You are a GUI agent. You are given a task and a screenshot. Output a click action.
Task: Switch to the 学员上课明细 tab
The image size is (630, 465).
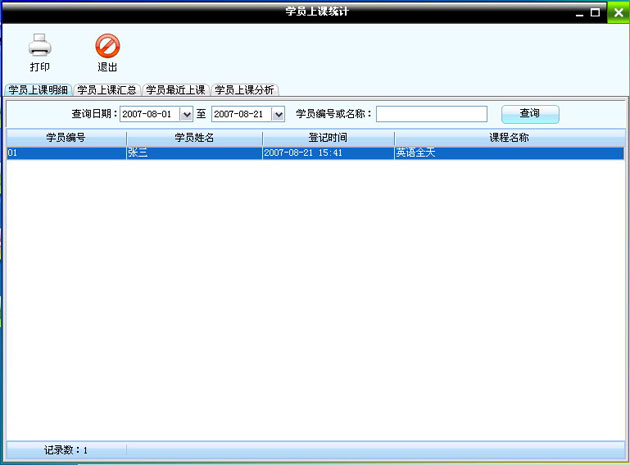click(x=38, y=90)
